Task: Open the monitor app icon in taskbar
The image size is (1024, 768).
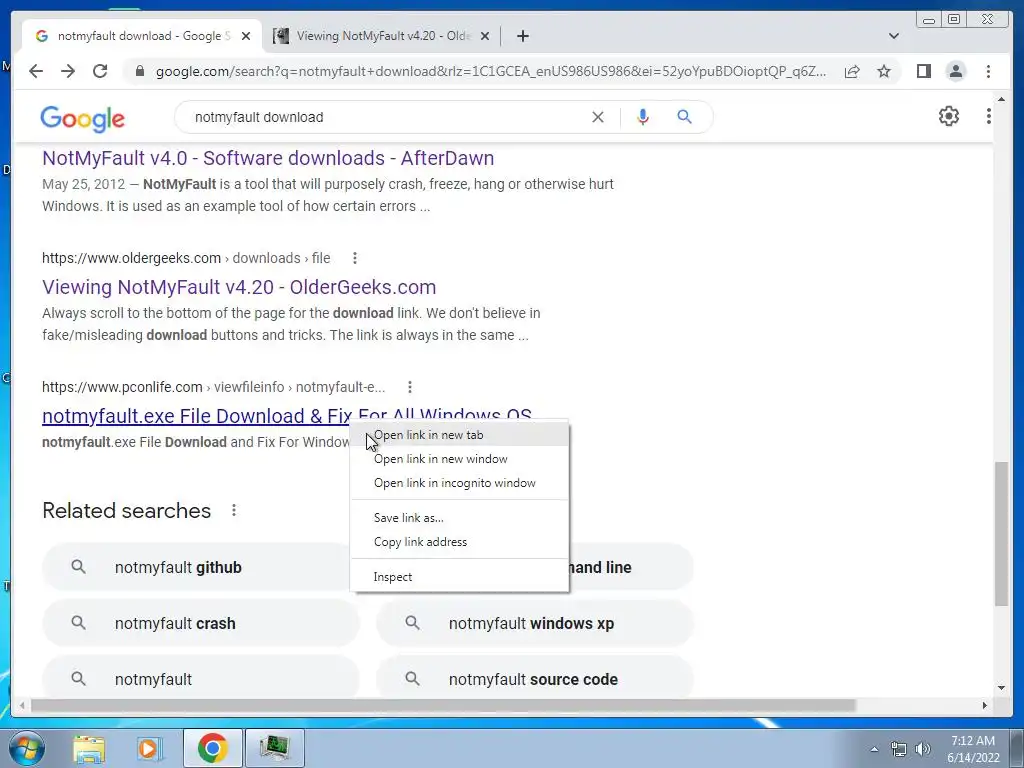Action: pyautogui.click(x=274, y=748)
